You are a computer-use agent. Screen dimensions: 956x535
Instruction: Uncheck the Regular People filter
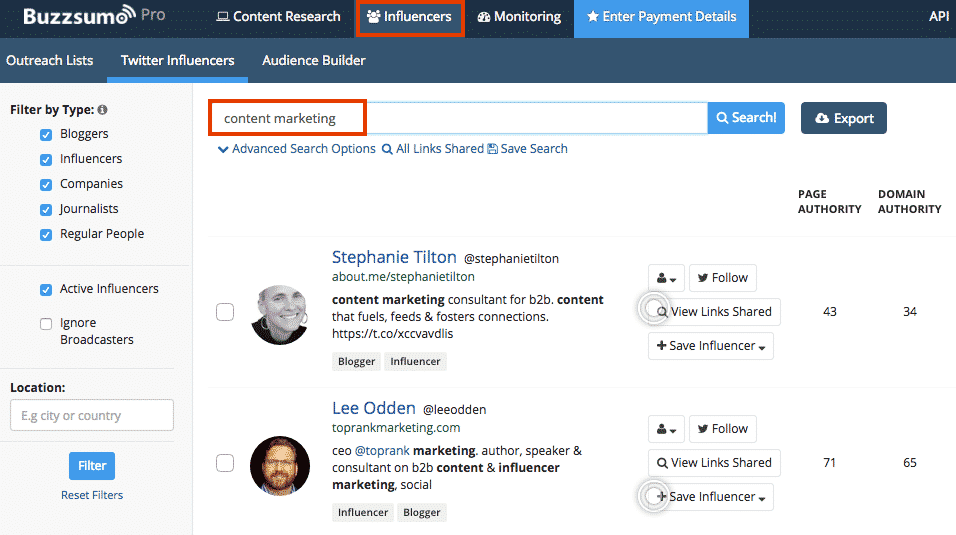point(46,234)
